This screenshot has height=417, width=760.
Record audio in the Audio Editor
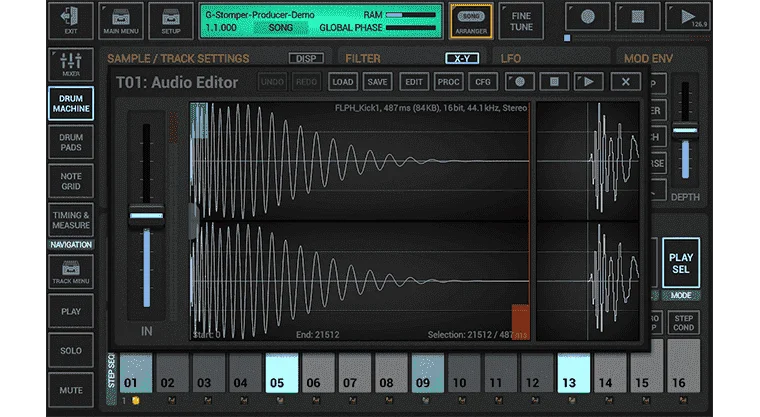click(x=520, y=82)
